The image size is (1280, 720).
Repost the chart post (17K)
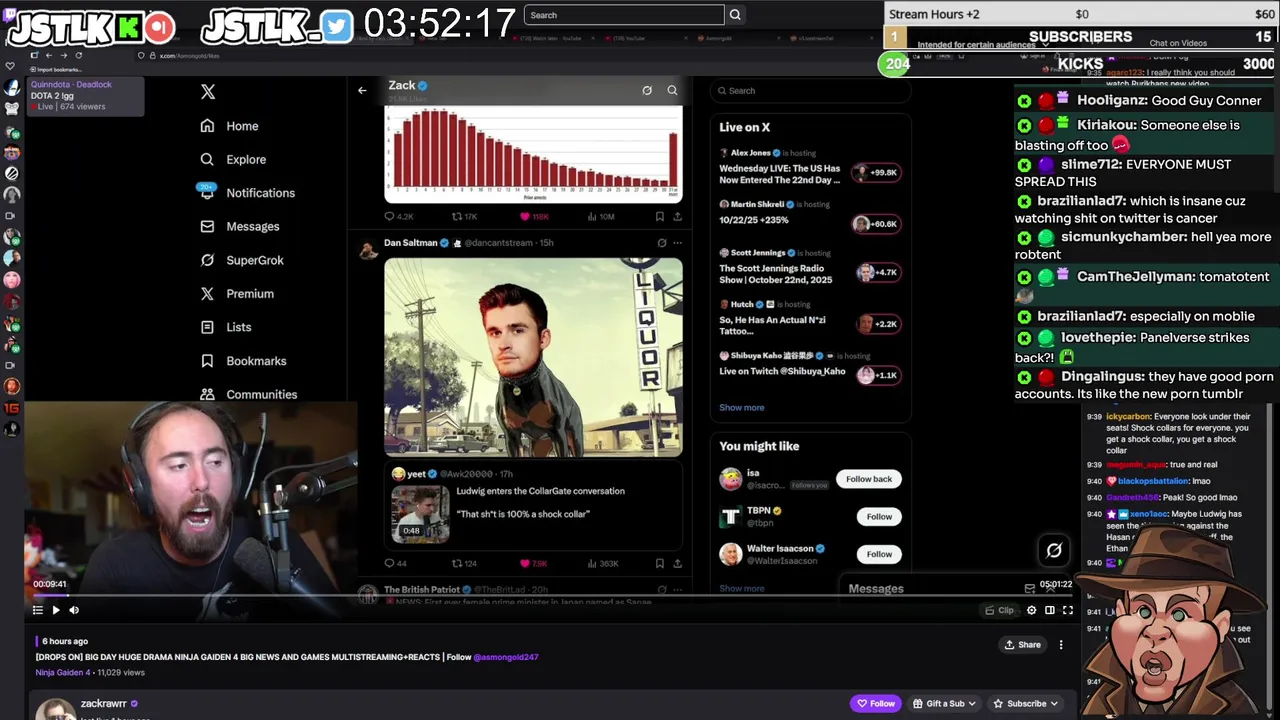464,216
